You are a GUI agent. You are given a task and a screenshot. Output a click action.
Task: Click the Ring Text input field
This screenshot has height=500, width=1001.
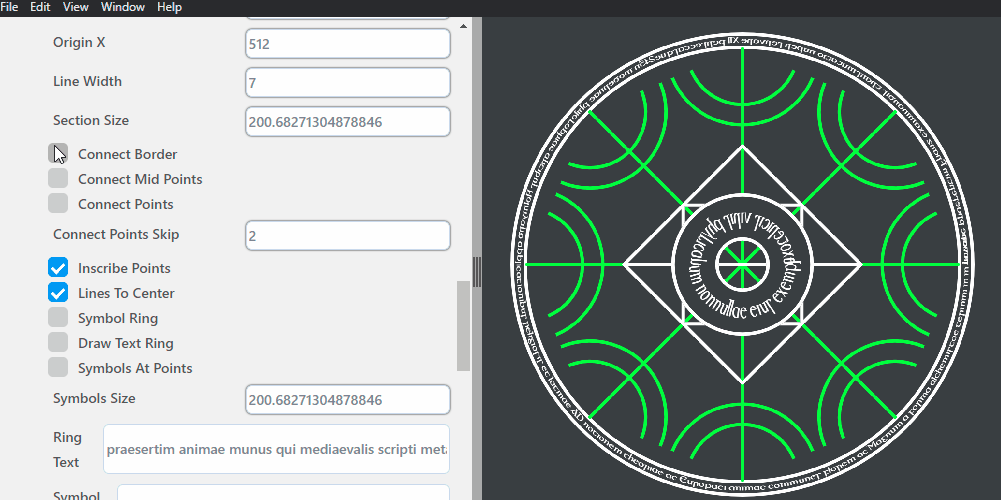point(276,449)
